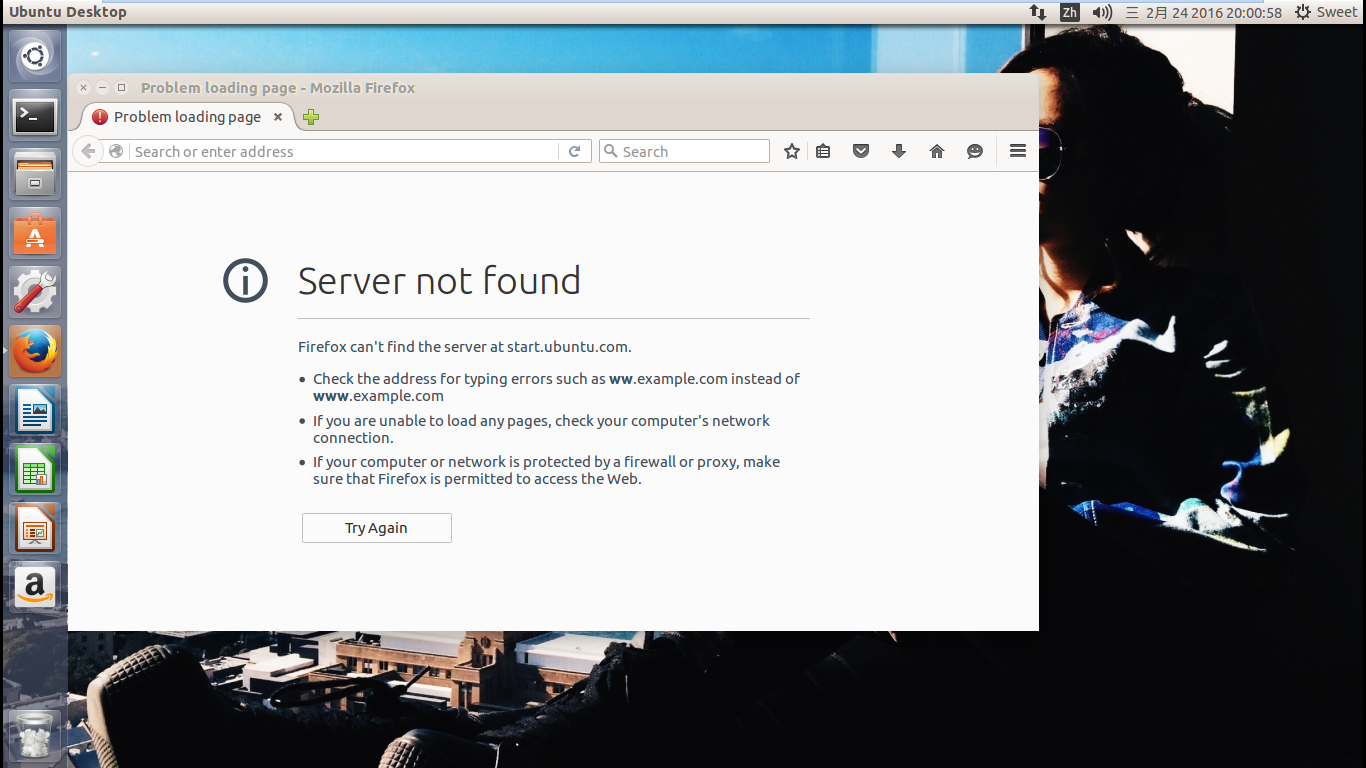The height and width of the screenshot is (768, 1366).
Task: Open the Trash in the dock
Action: click(x=35, y=734)
